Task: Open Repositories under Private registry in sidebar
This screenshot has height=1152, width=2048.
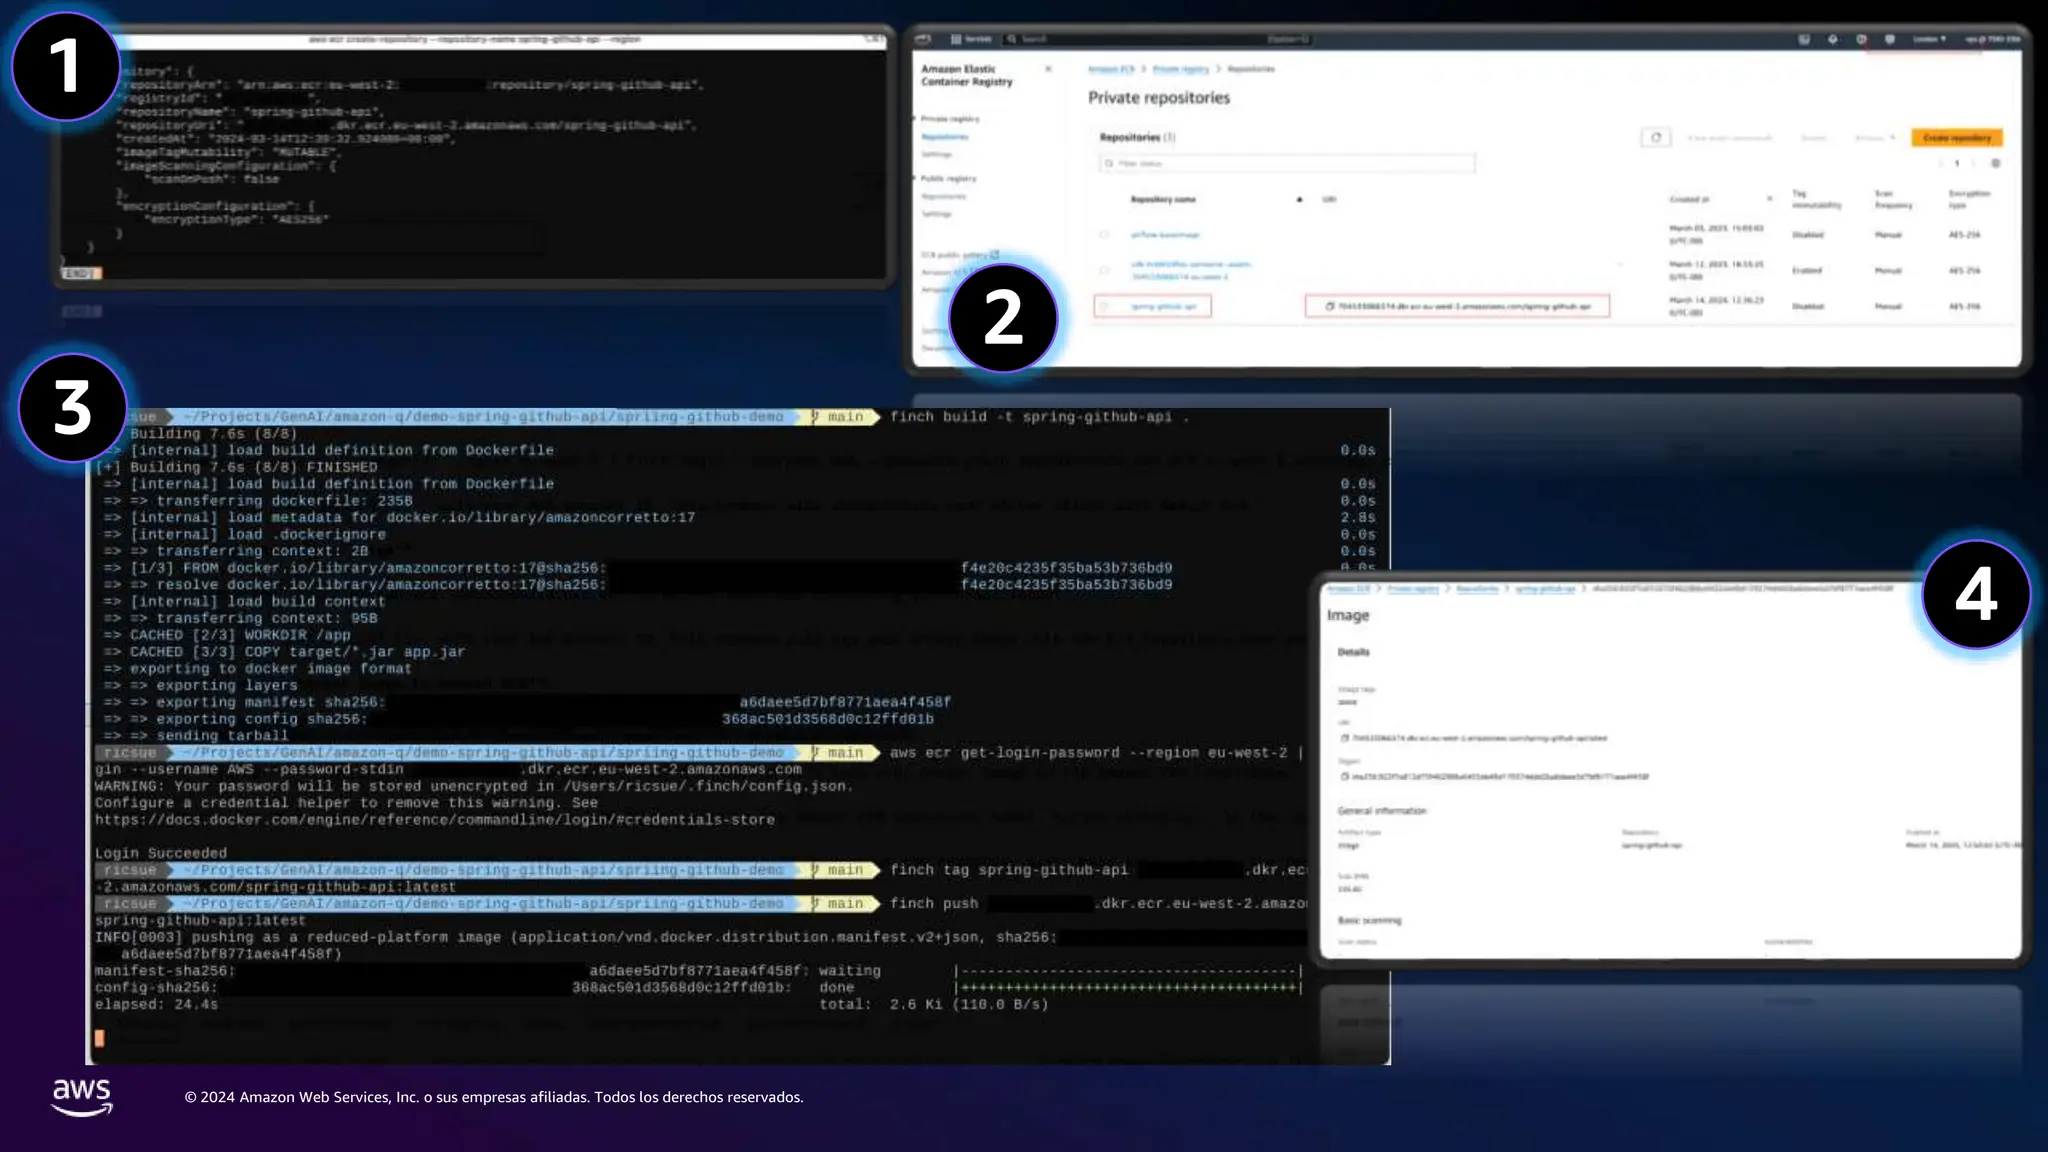Action: [944, 137]
